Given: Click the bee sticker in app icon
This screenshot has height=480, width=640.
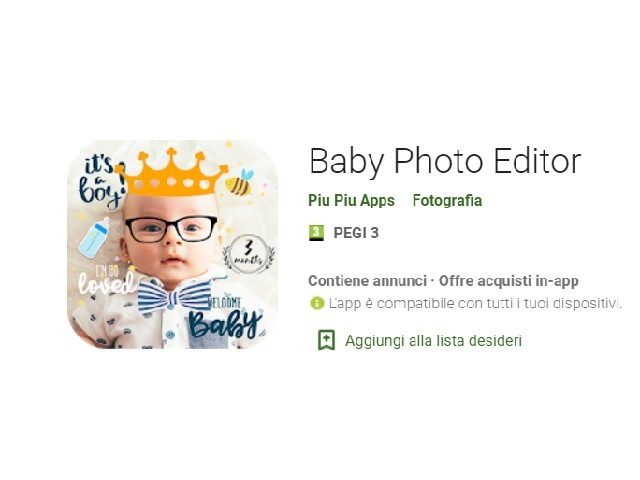Looking at the screenshot, I should click(x=240, y=182).
